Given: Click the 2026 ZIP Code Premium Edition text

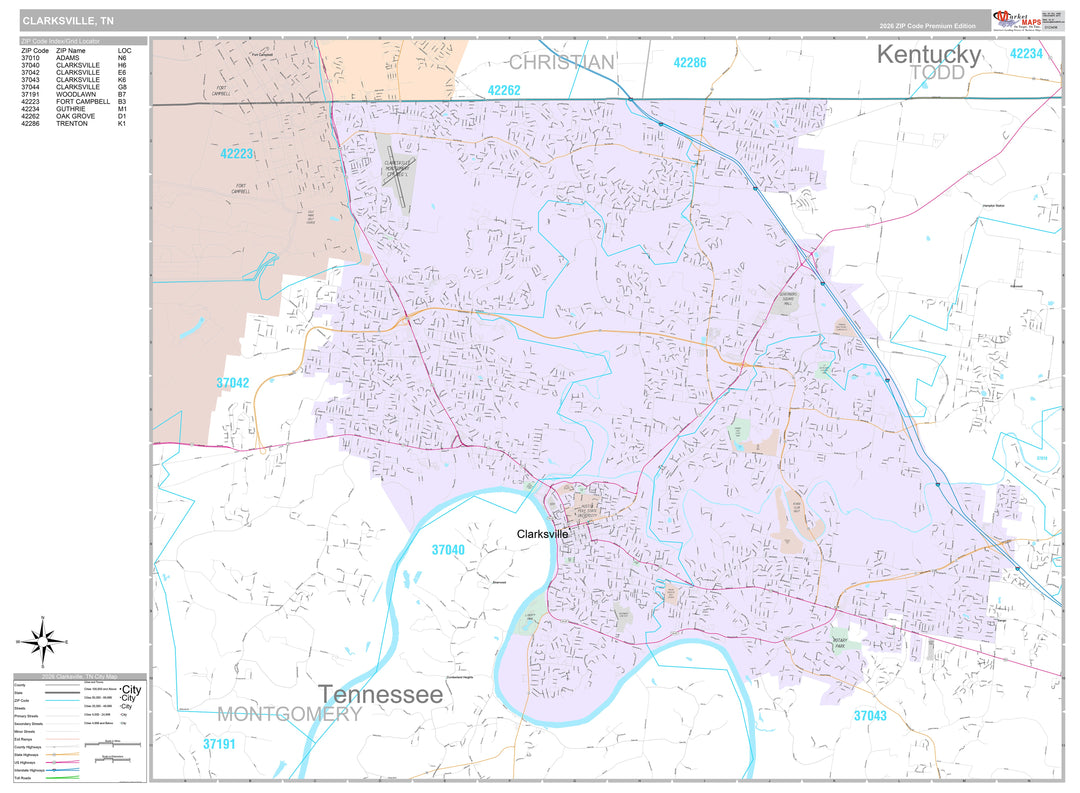Looking at the screenshot, I should tap(927, 26).
